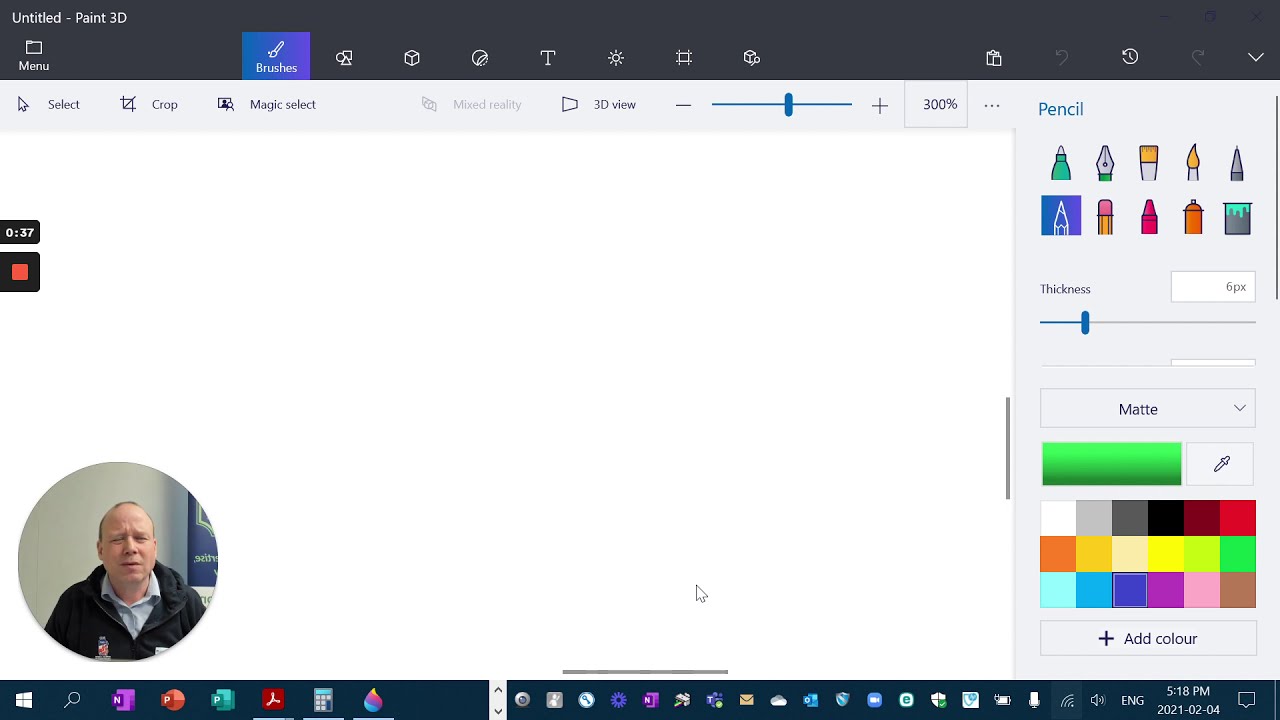Click the canvas vertical scrollbar
Viewport: 1280px width, 720px height.
pyautogui.click(x=1008, y=448)
